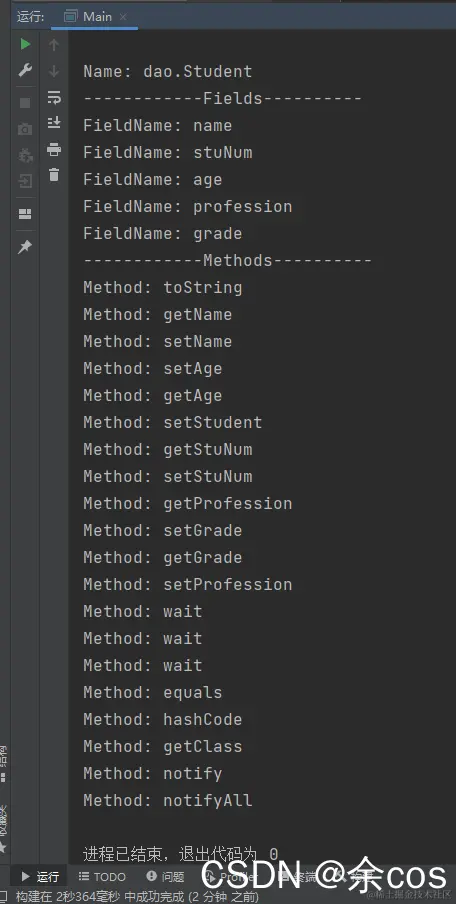The image size is (456, 904).
Task: Click the 'Name: dao.Student' console line
Action: tap(168, 71)
